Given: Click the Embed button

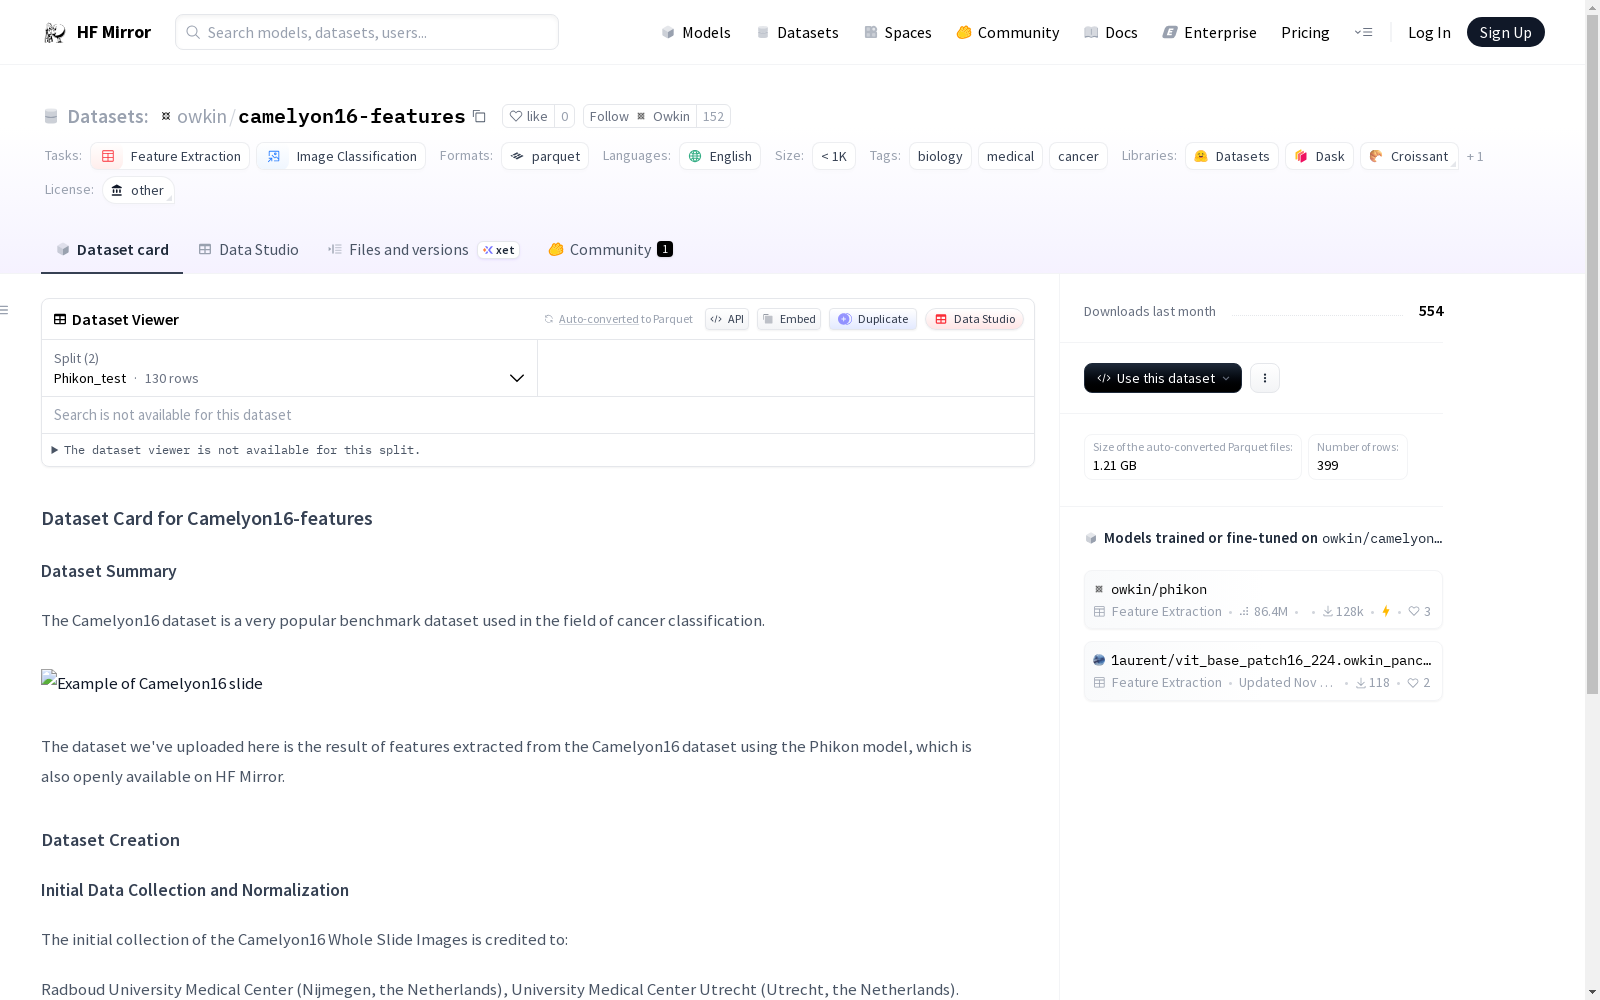Looking at the screenshot, I should (x=789, y=319).
